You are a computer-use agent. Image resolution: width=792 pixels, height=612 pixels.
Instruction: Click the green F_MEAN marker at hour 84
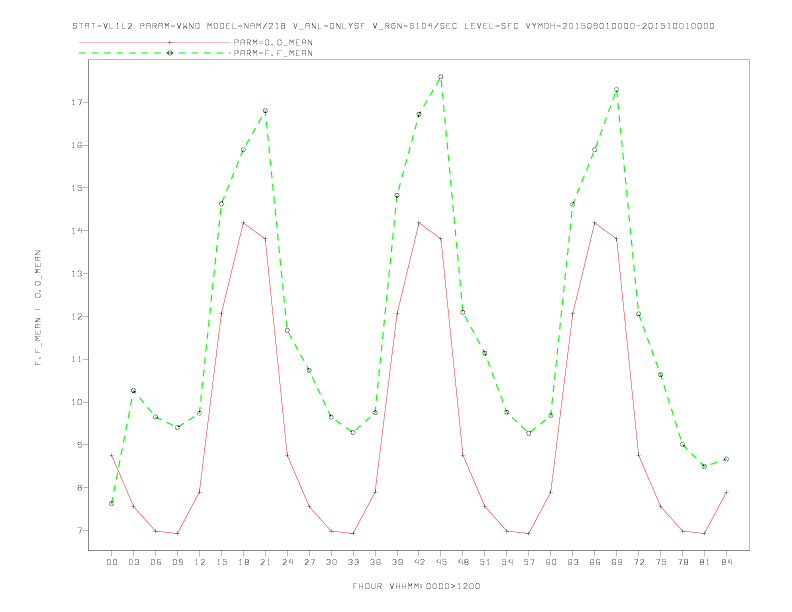[726, 459]
